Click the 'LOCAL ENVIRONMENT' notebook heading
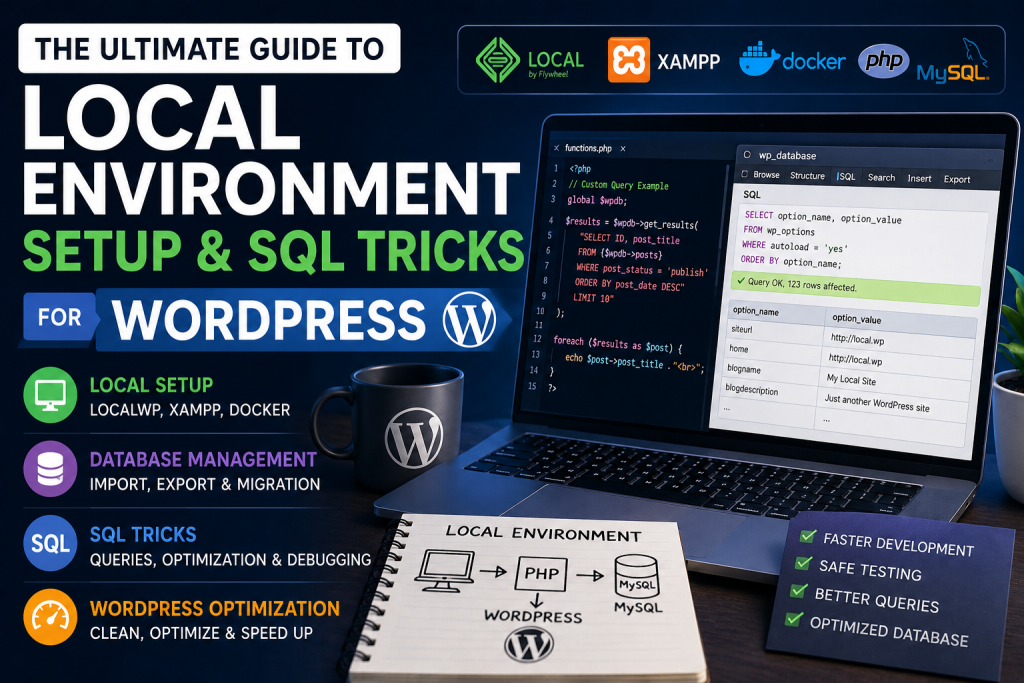The width and height of the screenshot is (1024, 683). point(543,533)
